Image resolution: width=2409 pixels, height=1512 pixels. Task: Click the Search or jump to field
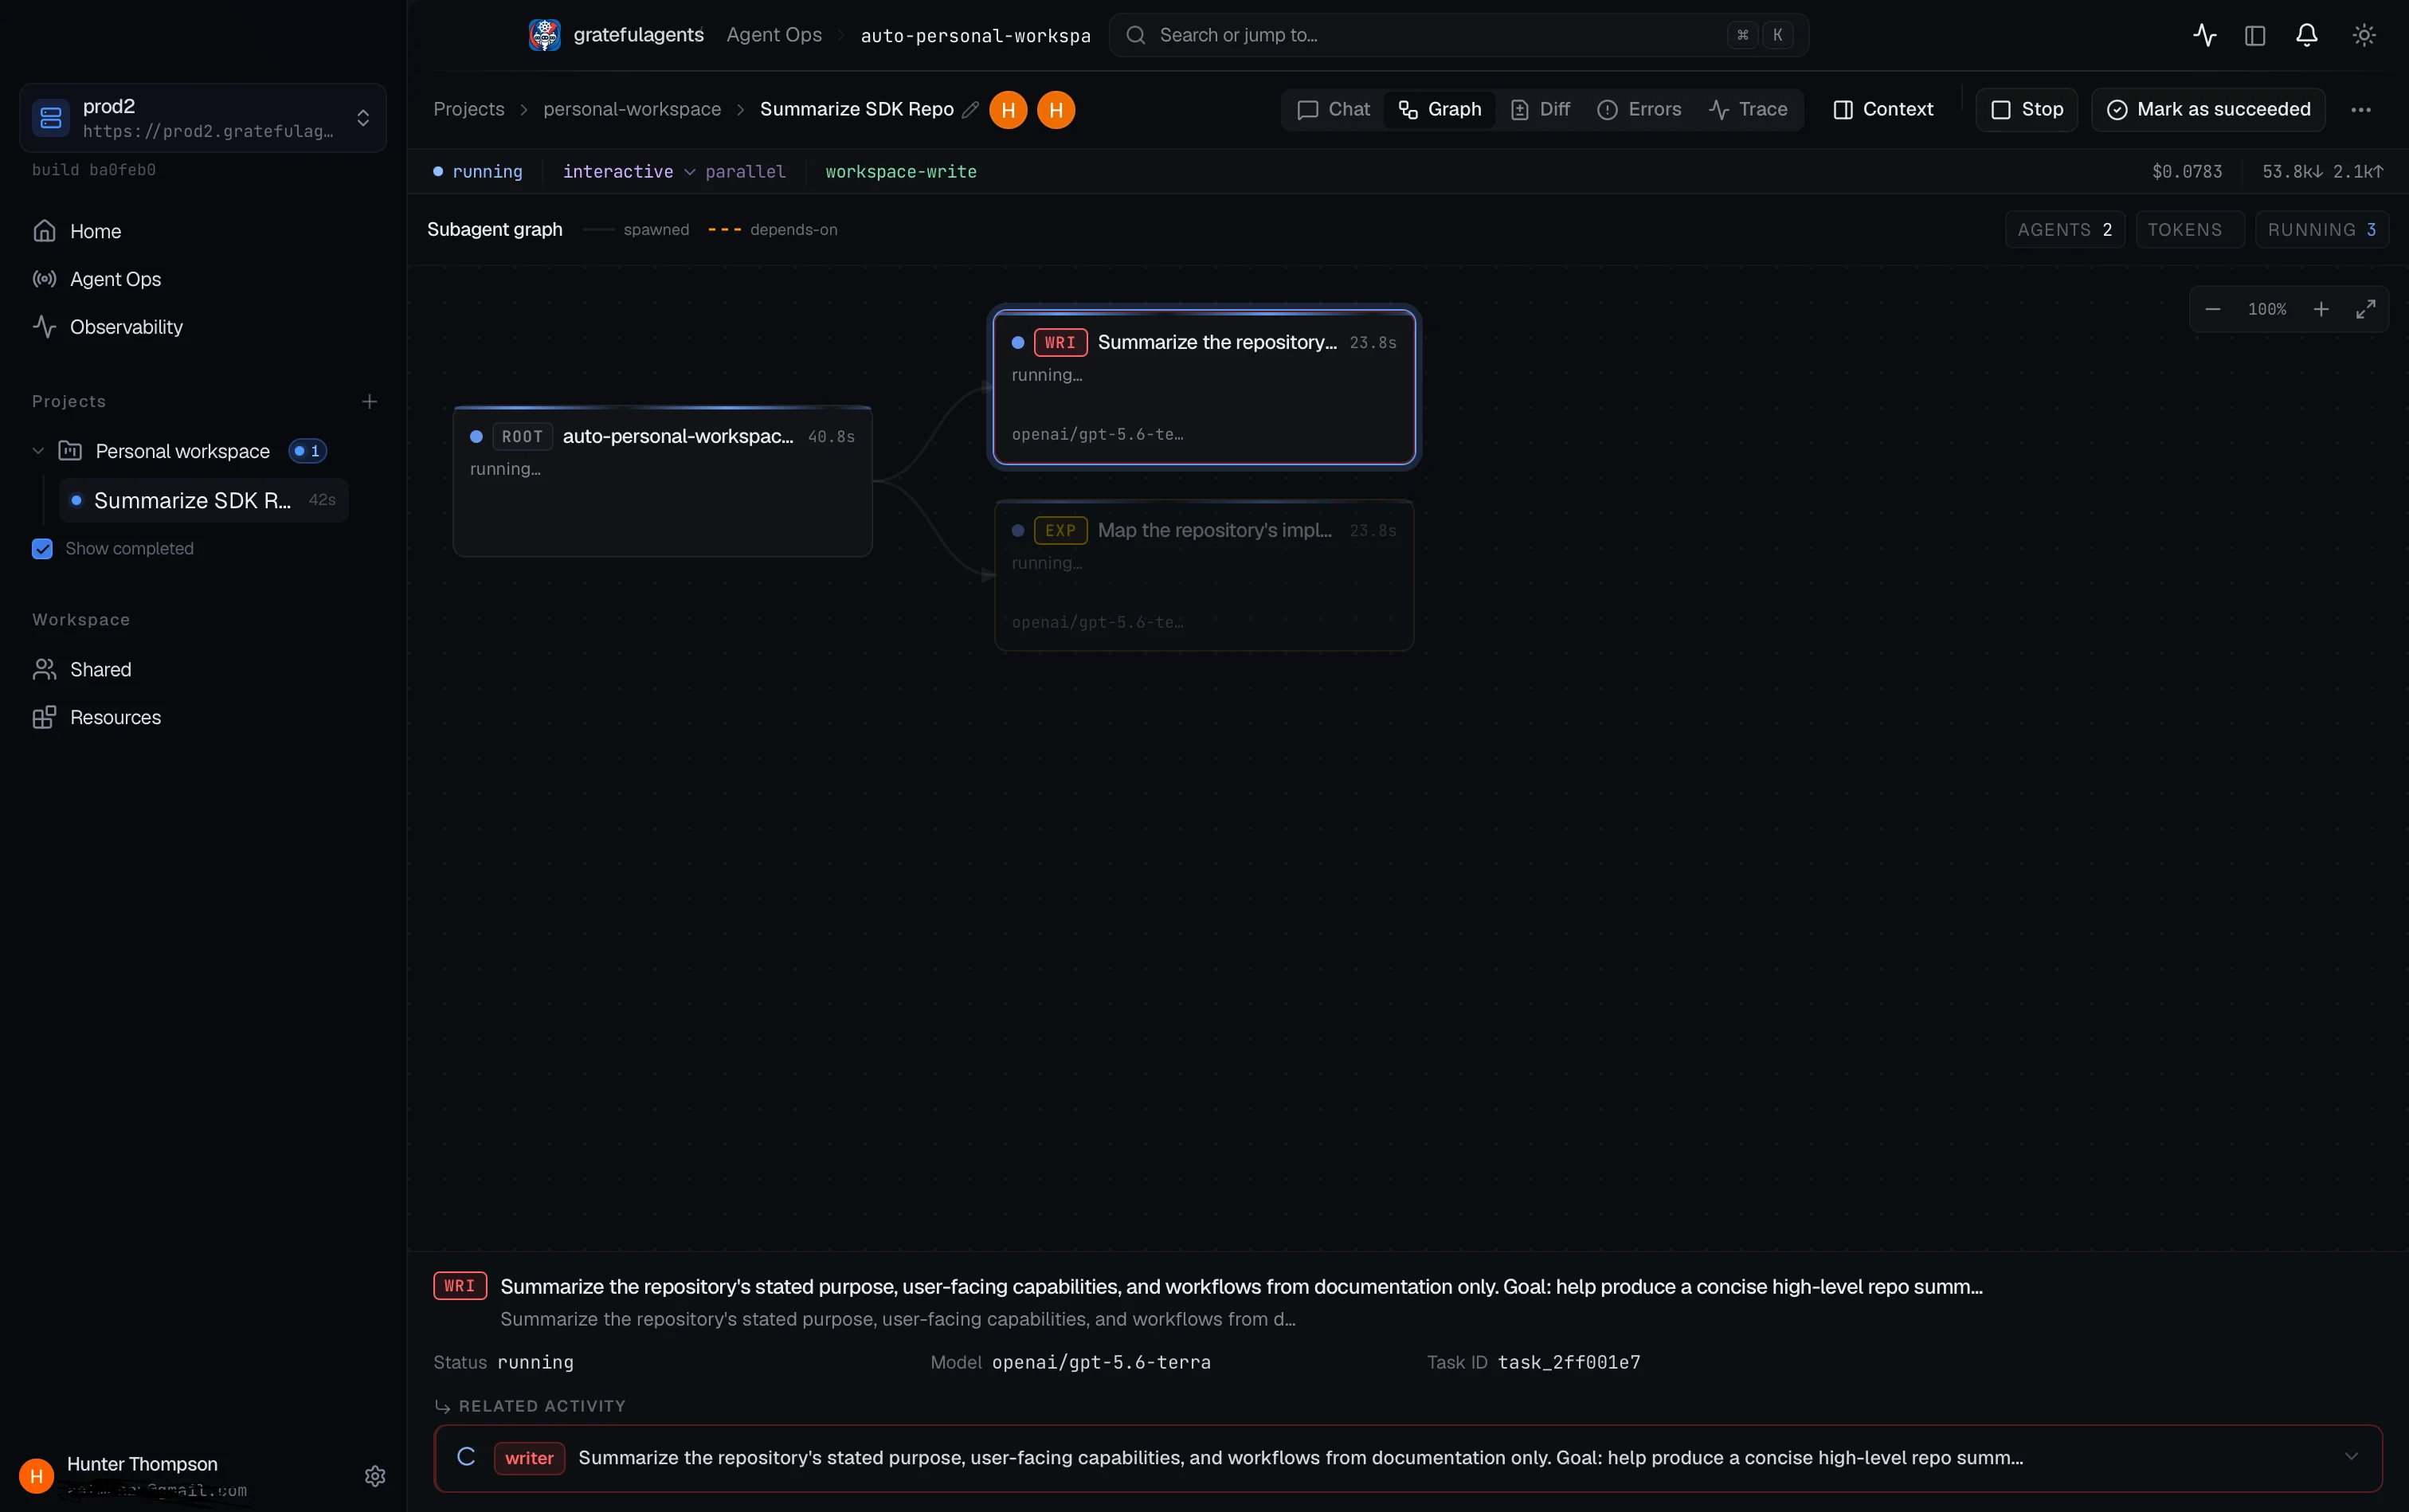[x=1458, y=35]
